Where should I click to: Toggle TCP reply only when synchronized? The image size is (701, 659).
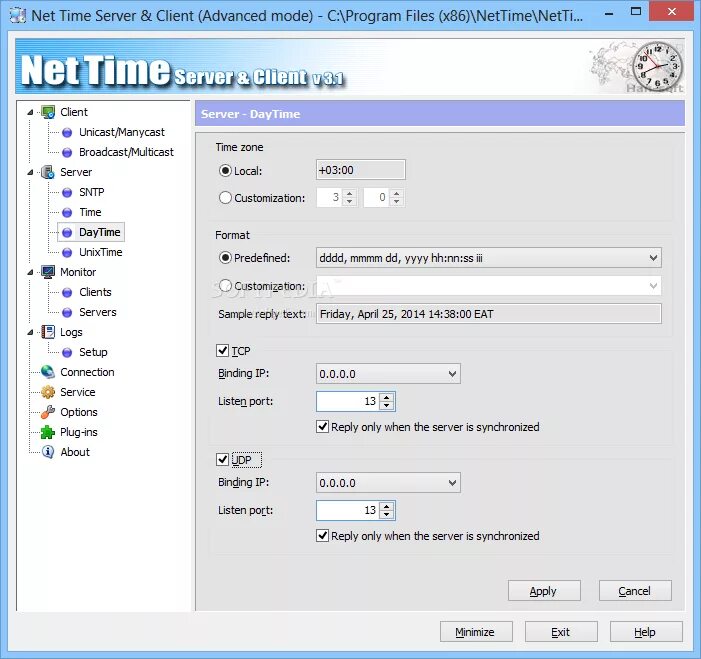322,427
